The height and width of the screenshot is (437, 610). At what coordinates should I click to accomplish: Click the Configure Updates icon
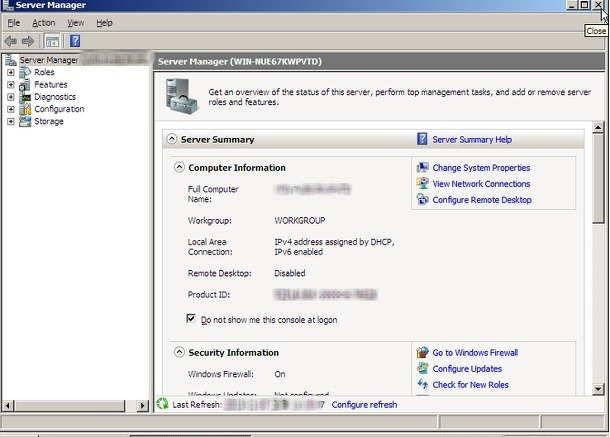pyautogui.click(x=422, y=369)
